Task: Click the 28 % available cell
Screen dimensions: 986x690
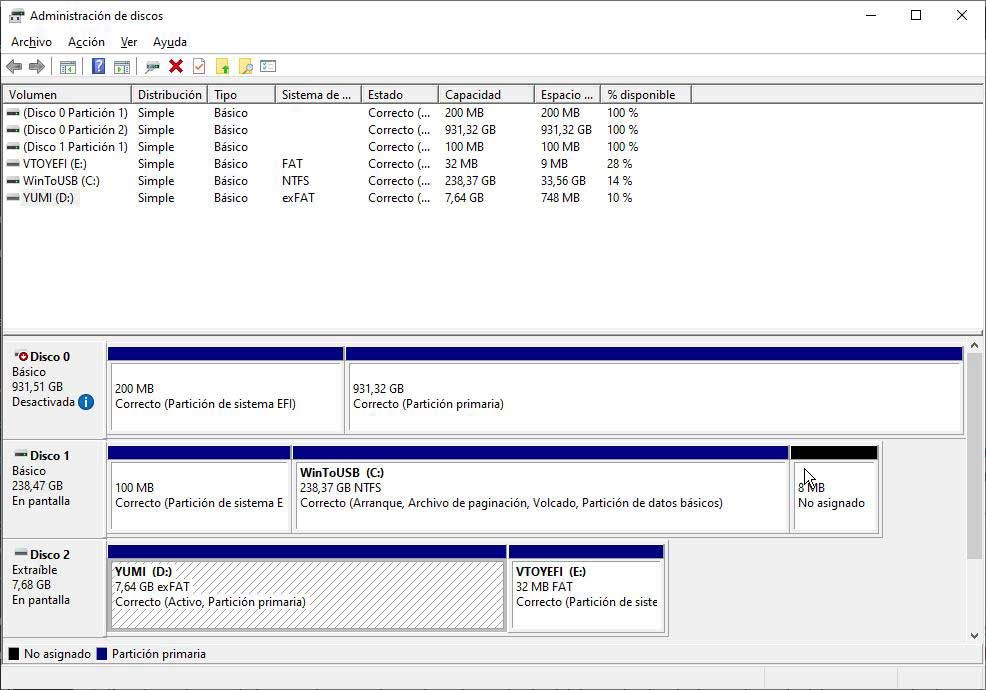Action: (619, 164)
